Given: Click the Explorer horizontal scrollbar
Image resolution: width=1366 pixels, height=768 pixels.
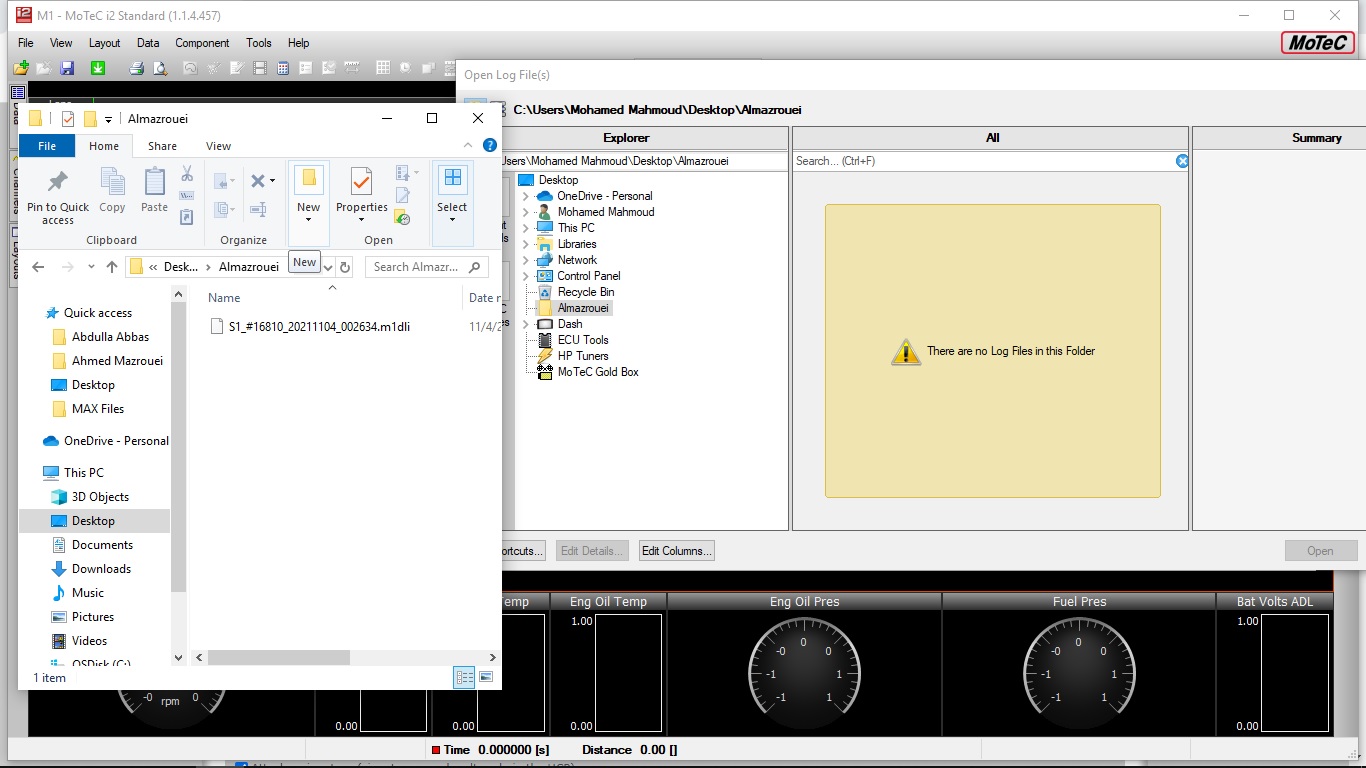Looking at the screenshot, I should coord(279,657).
